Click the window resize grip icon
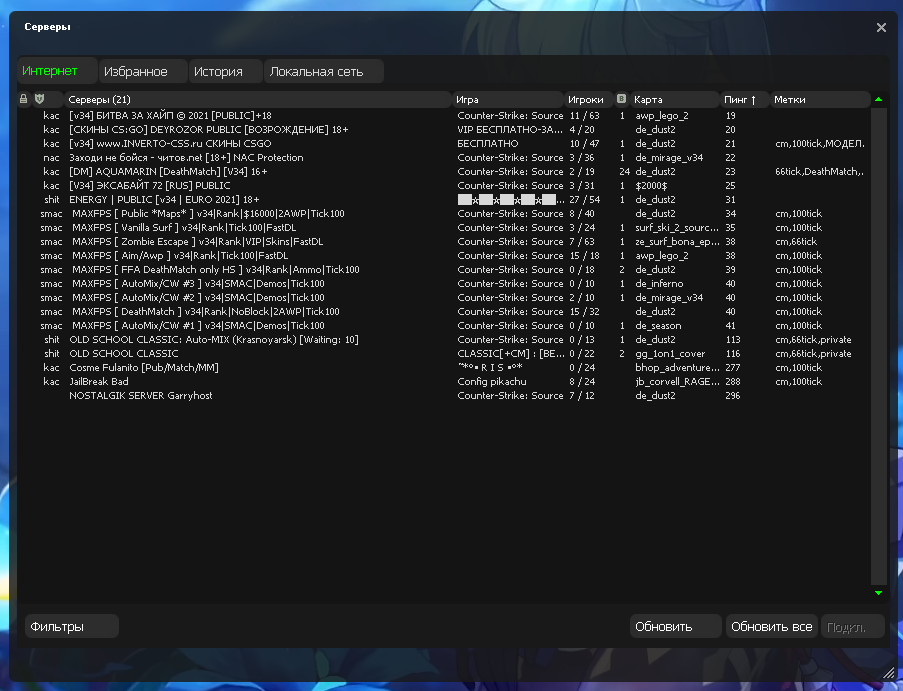The image size is (903, 691). (889, 673)
